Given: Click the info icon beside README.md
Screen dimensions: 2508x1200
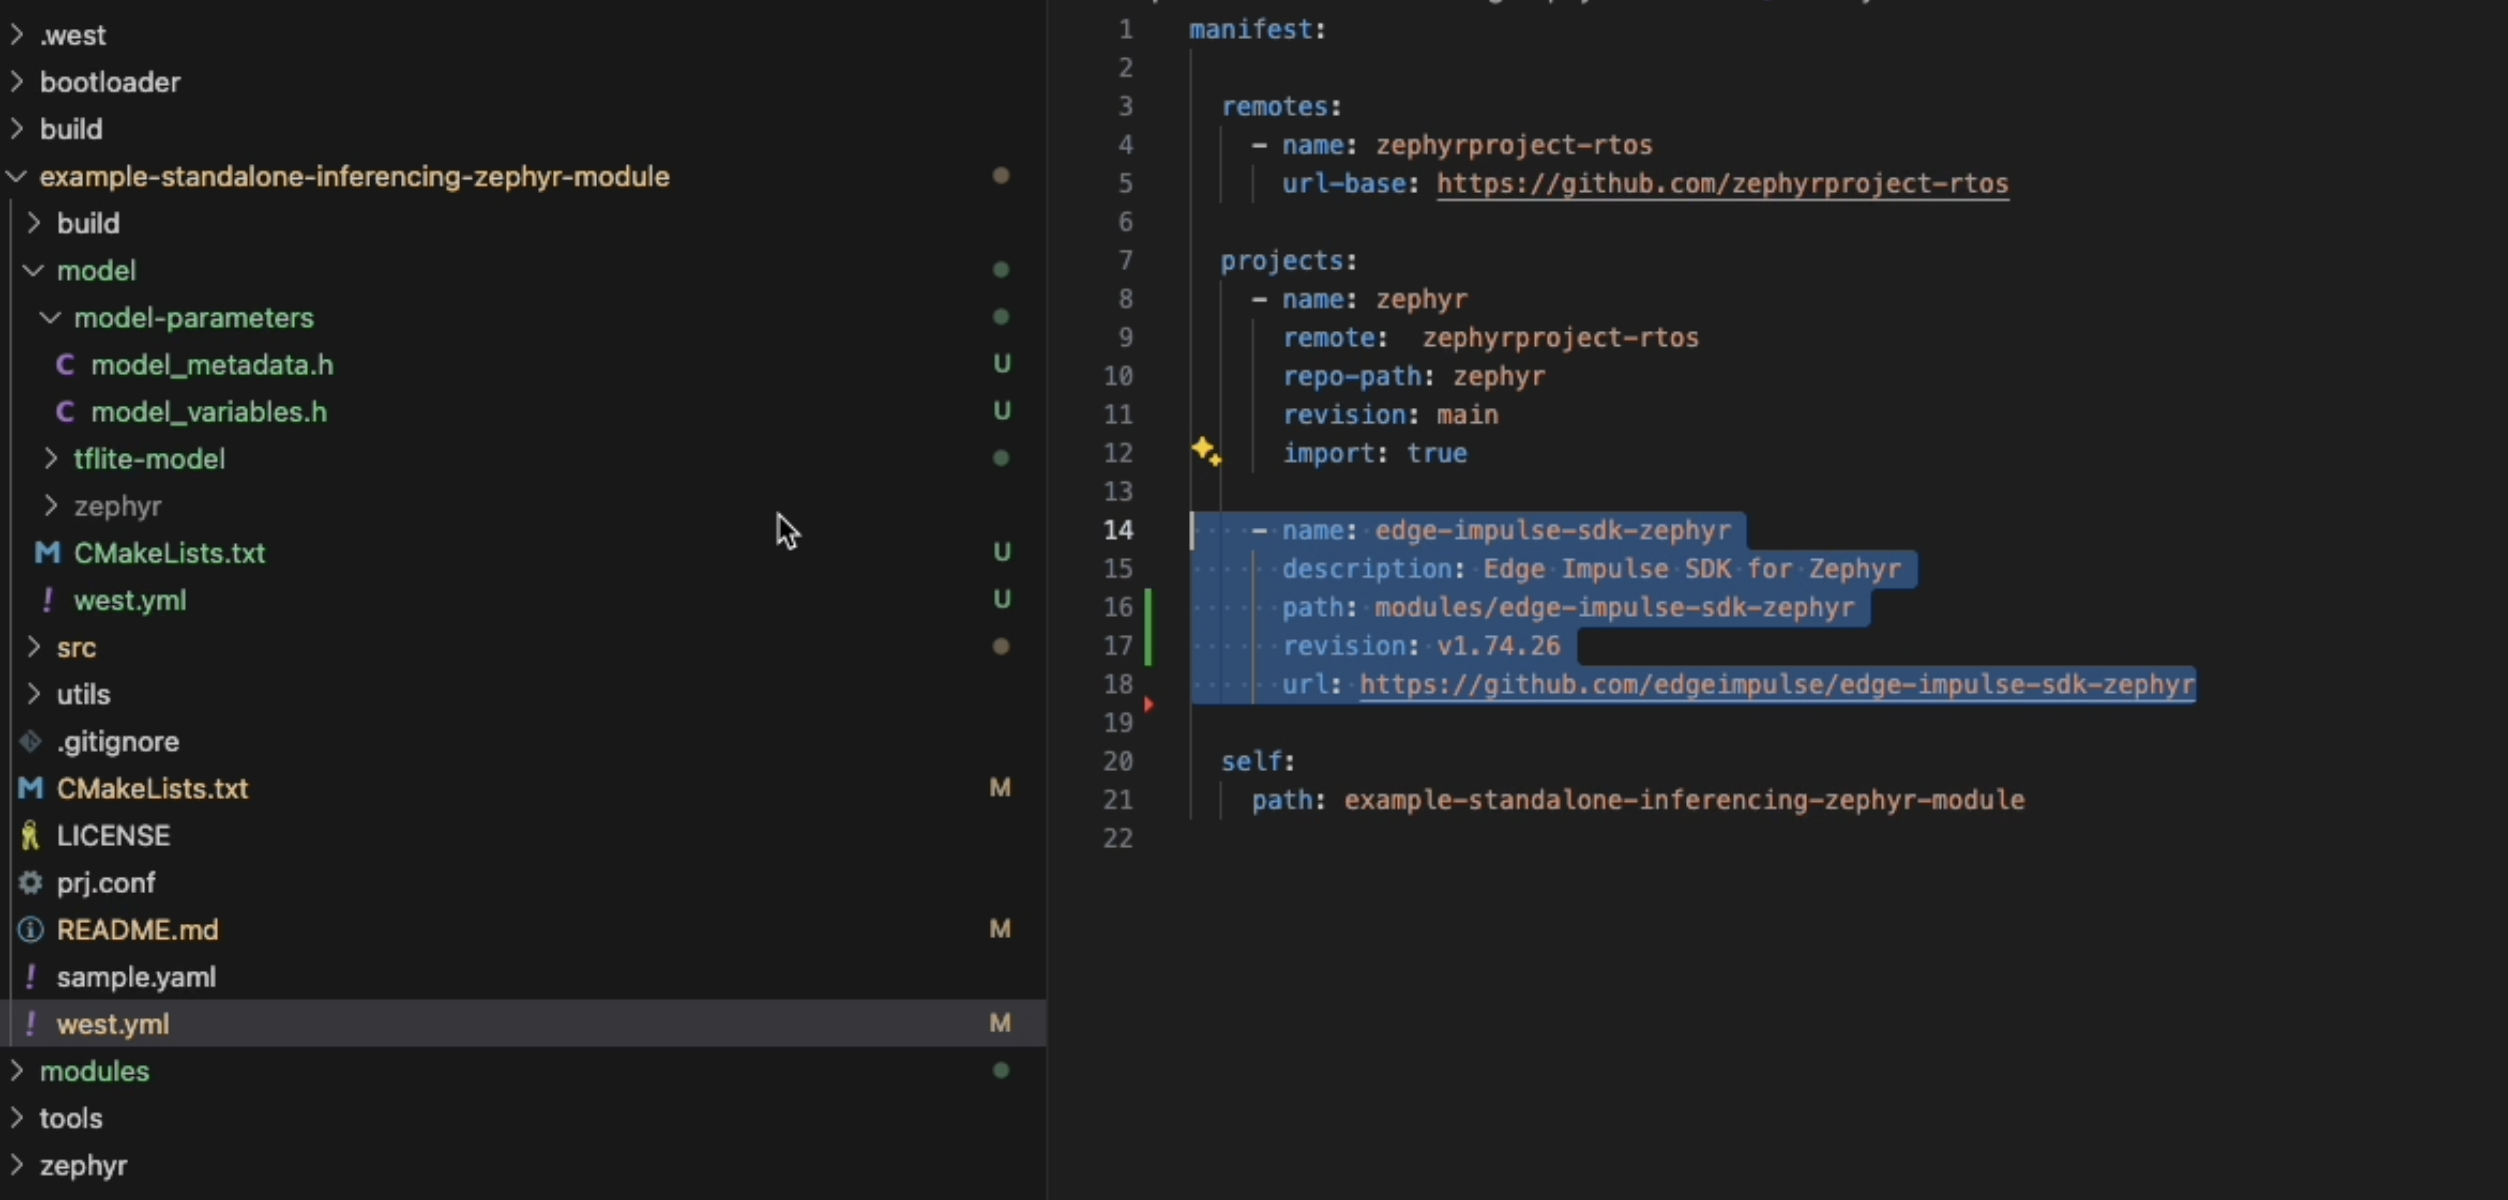Looking at the screenshot, I should point(30,930).
